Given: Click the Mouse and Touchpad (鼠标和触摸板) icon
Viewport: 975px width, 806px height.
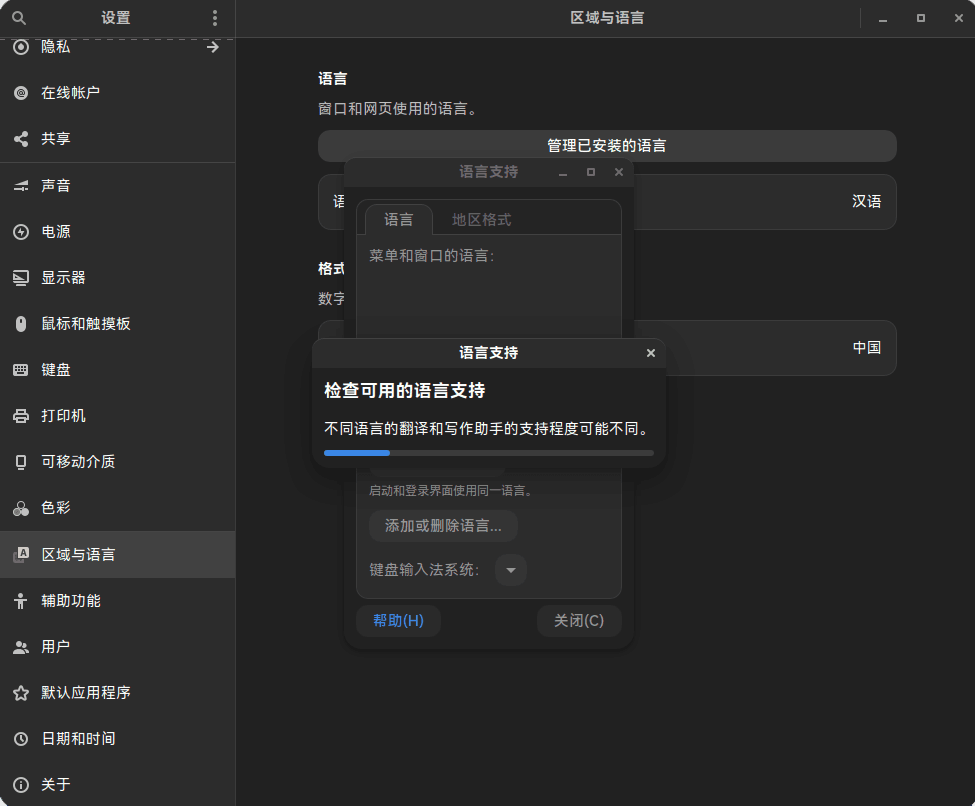Looking at the screenshot, I should tap(22, 323).
